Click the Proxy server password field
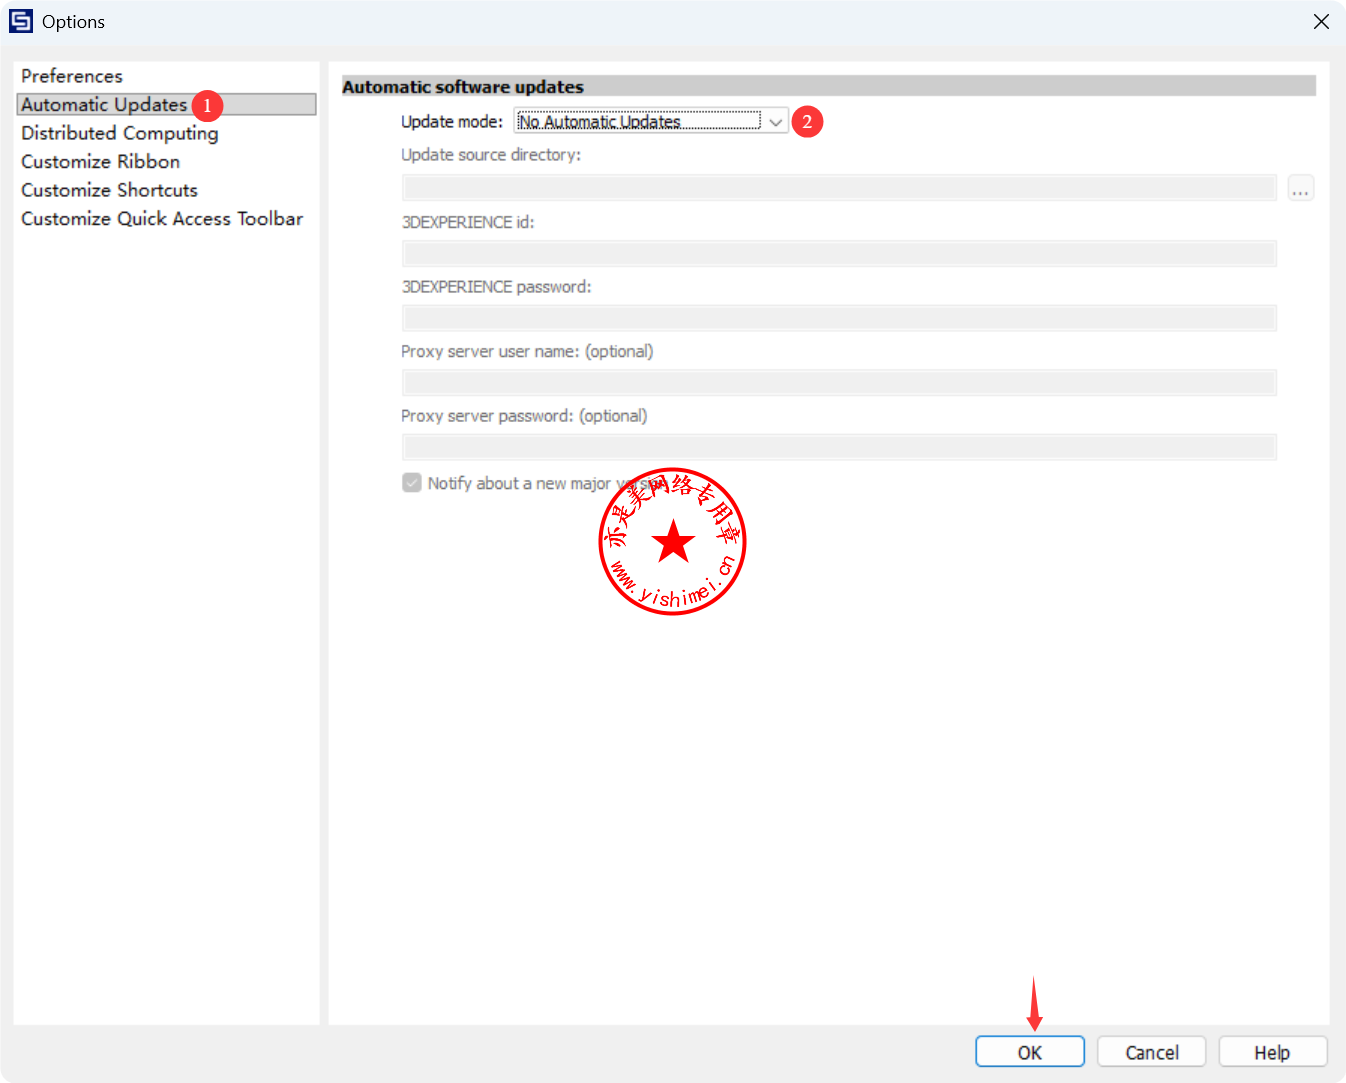This screenshot has width=1346, height=1083. pyautogui.click(x=838, y=447)
